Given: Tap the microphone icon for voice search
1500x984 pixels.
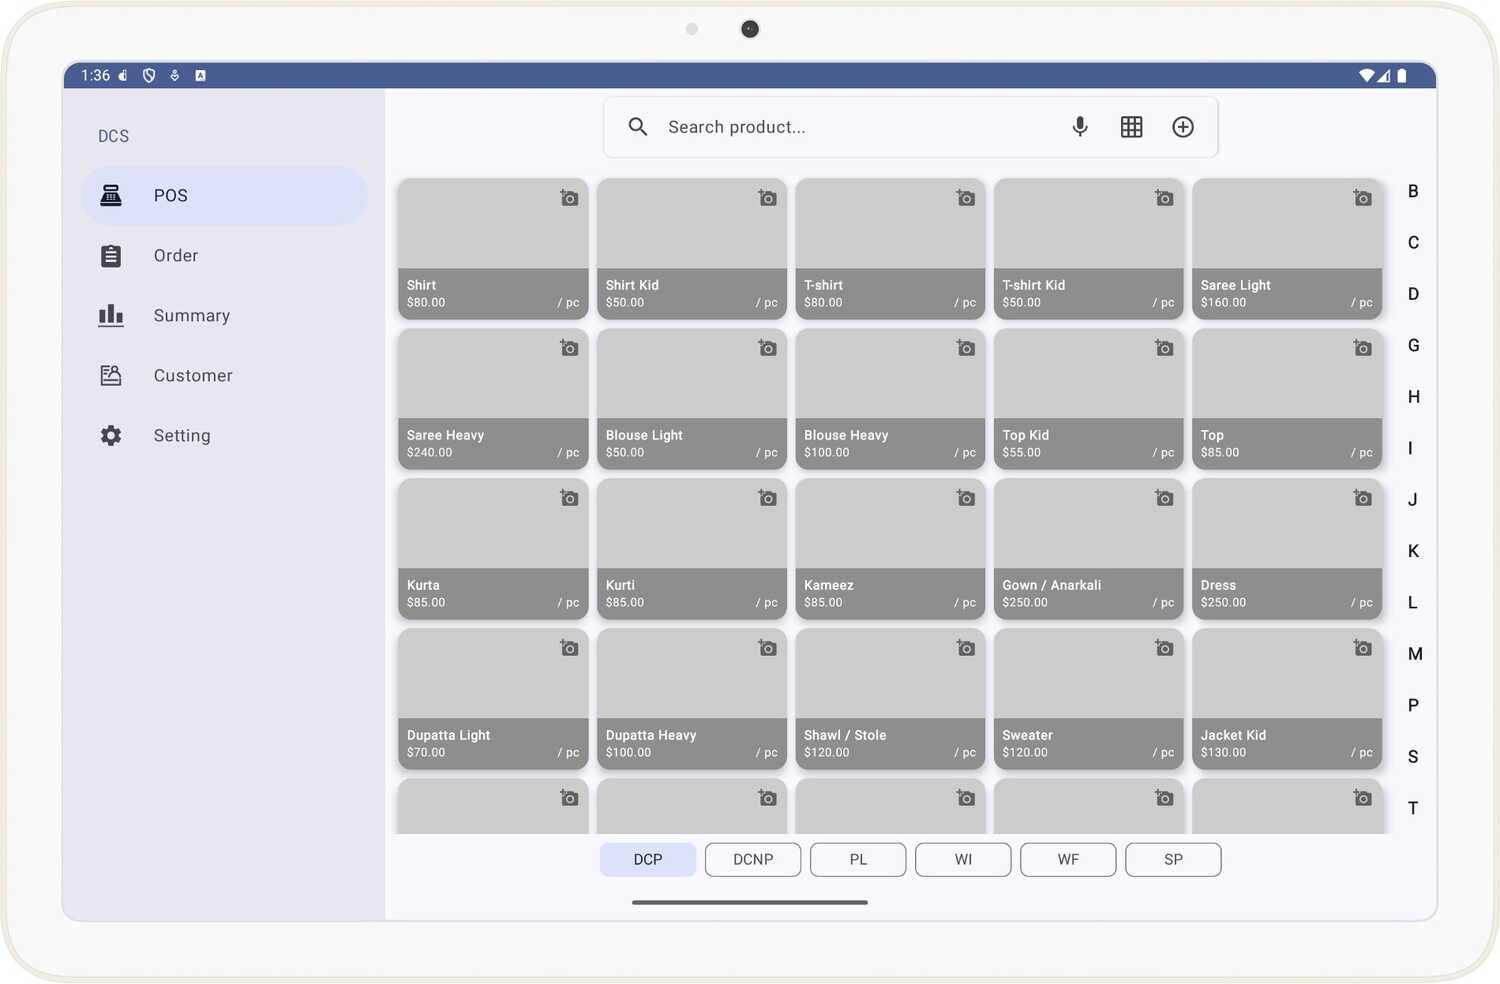Looking at the screenshot, I should click(1080, 127).
